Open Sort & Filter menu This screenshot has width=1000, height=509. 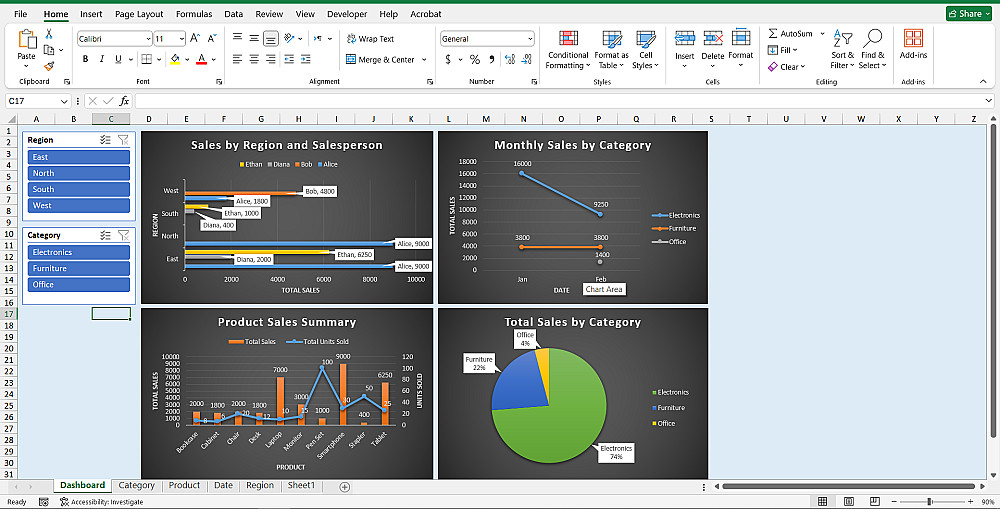[x=842, y=50]
